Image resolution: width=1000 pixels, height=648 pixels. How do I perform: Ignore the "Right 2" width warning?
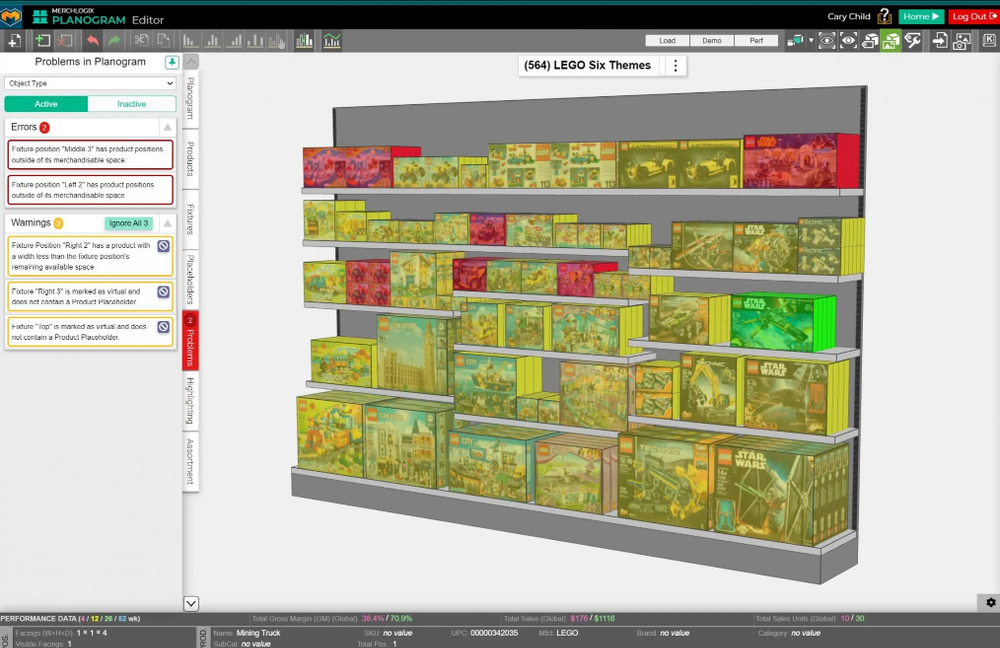(163, 246)
